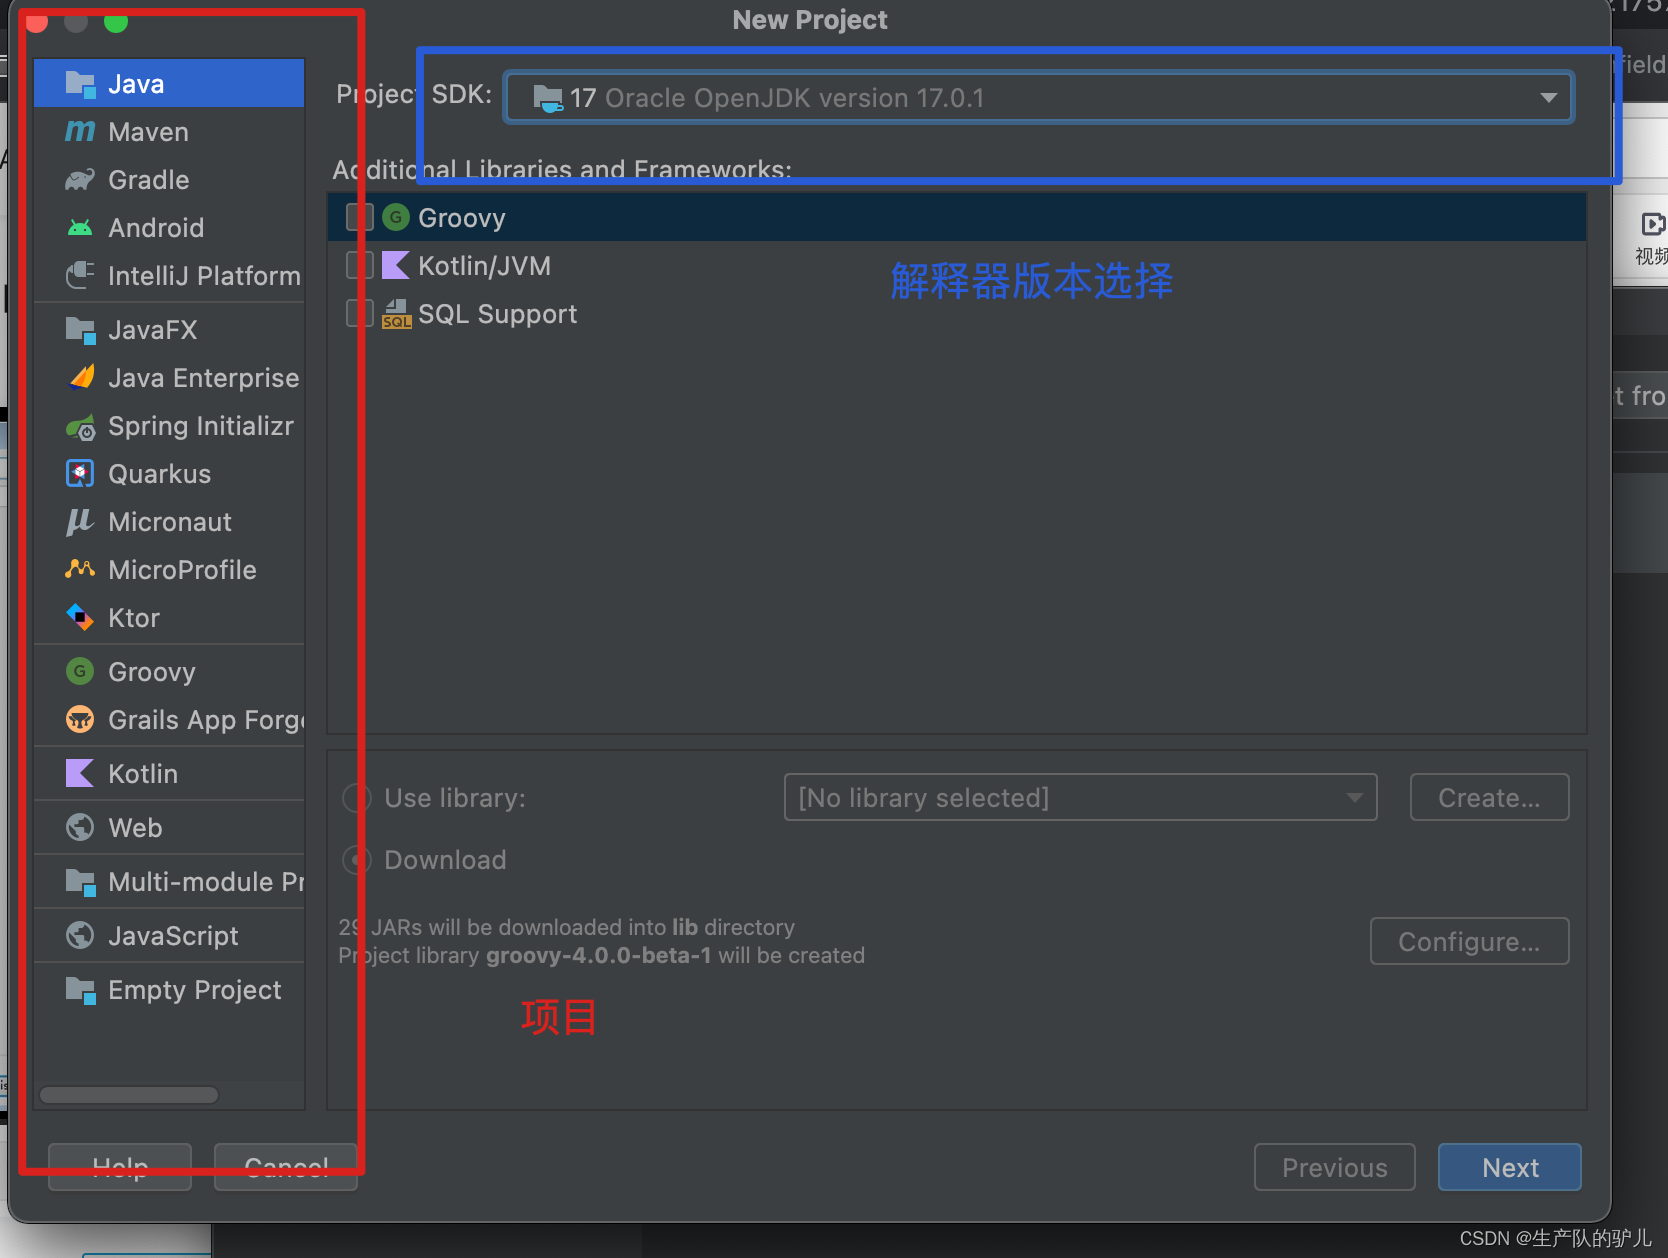Select the Java folder icon in sidebar
The image size is (1668, 1258).
click(80, 83)
